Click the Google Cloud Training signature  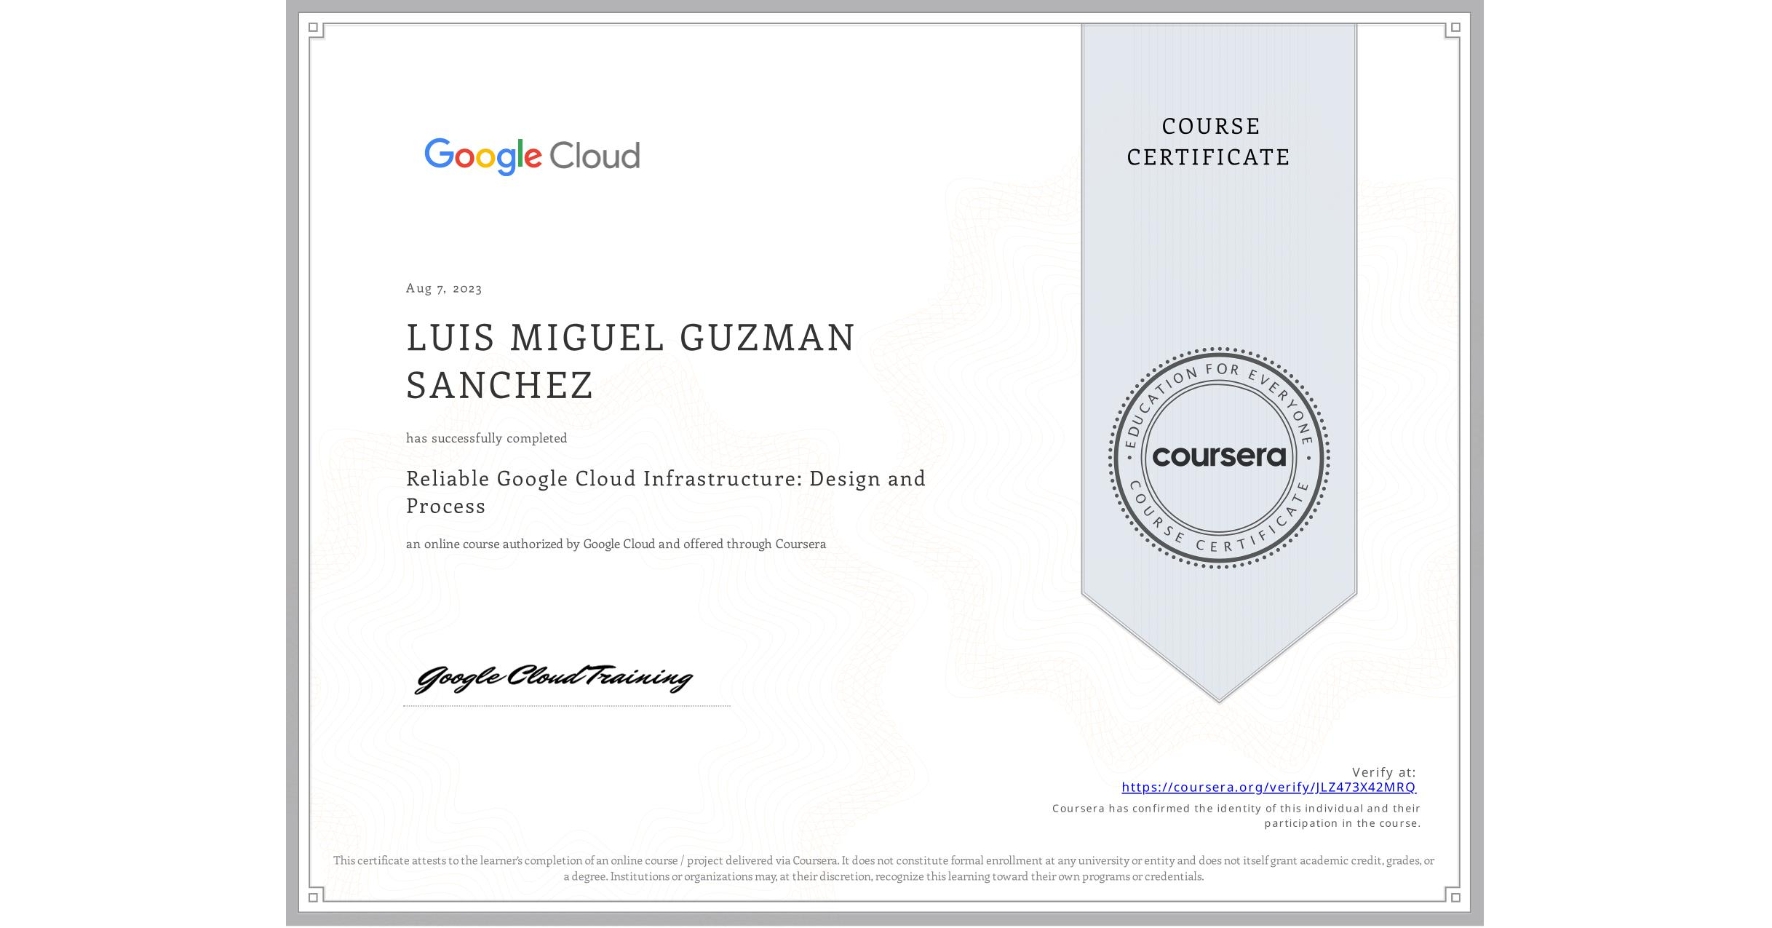pyautogui.click(x=553, y=678)
